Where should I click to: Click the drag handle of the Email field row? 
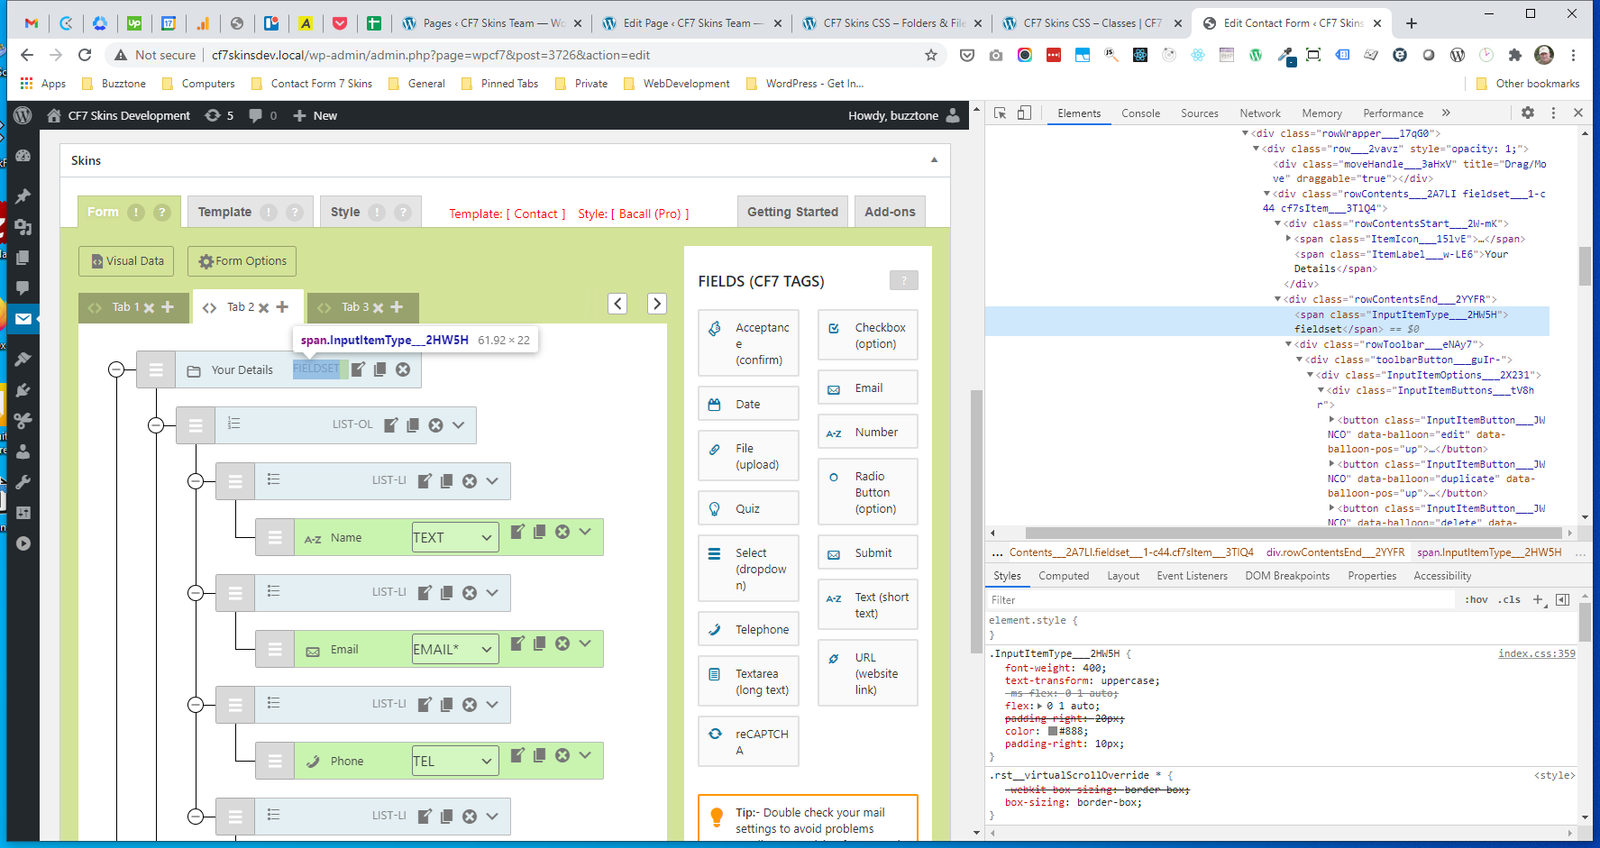pos(274,649)
